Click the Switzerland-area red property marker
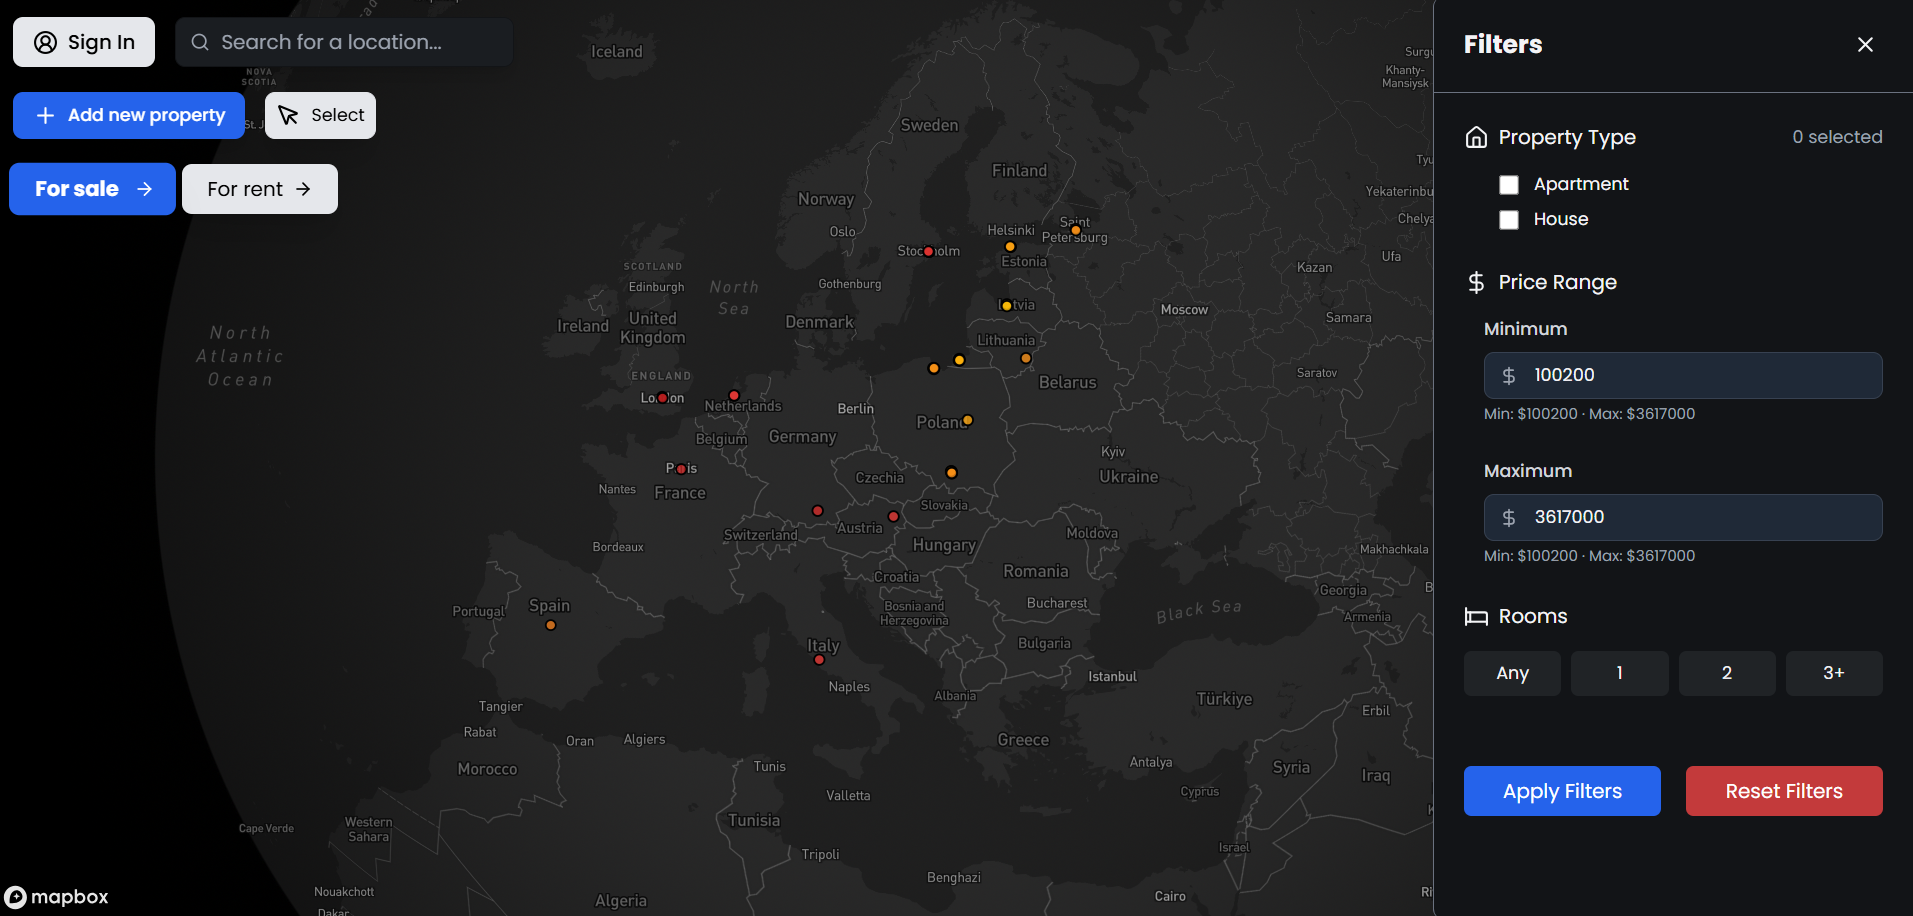 click(818, 511)
